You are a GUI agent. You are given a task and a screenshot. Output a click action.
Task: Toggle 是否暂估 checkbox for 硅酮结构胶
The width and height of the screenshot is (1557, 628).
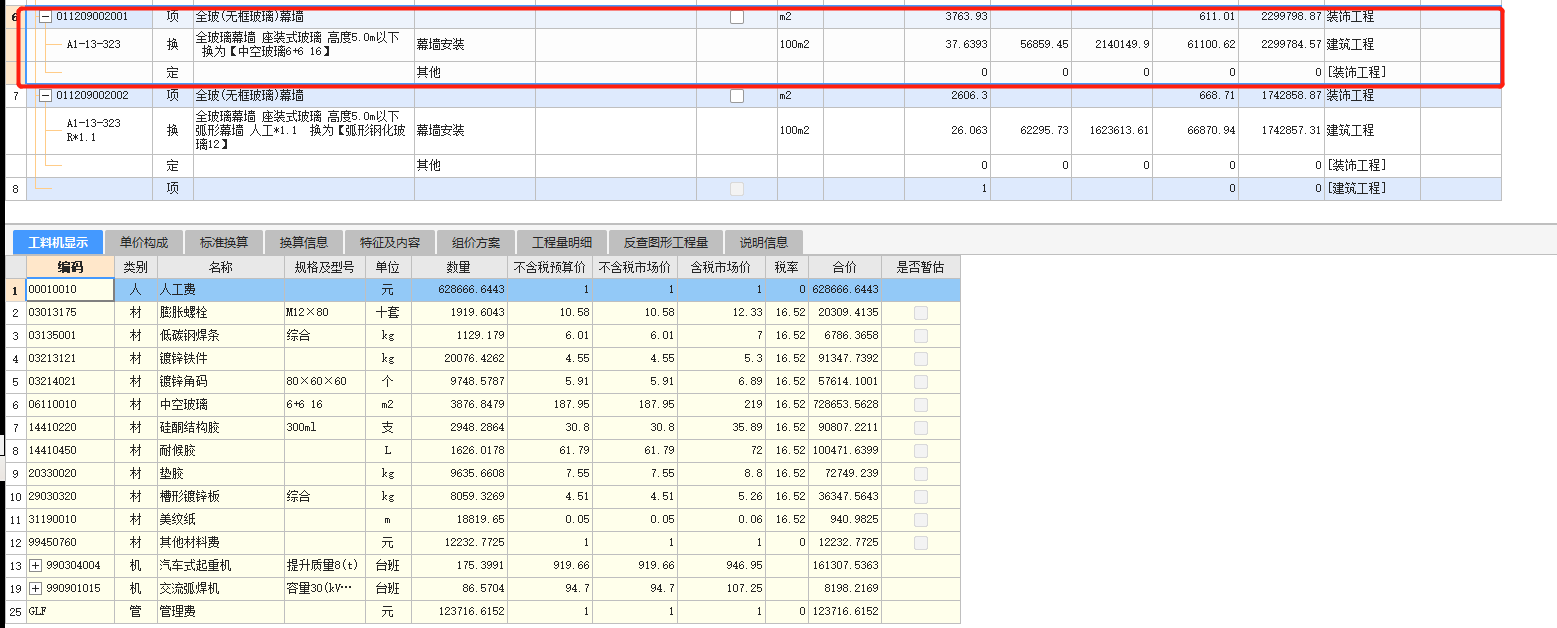920,428
